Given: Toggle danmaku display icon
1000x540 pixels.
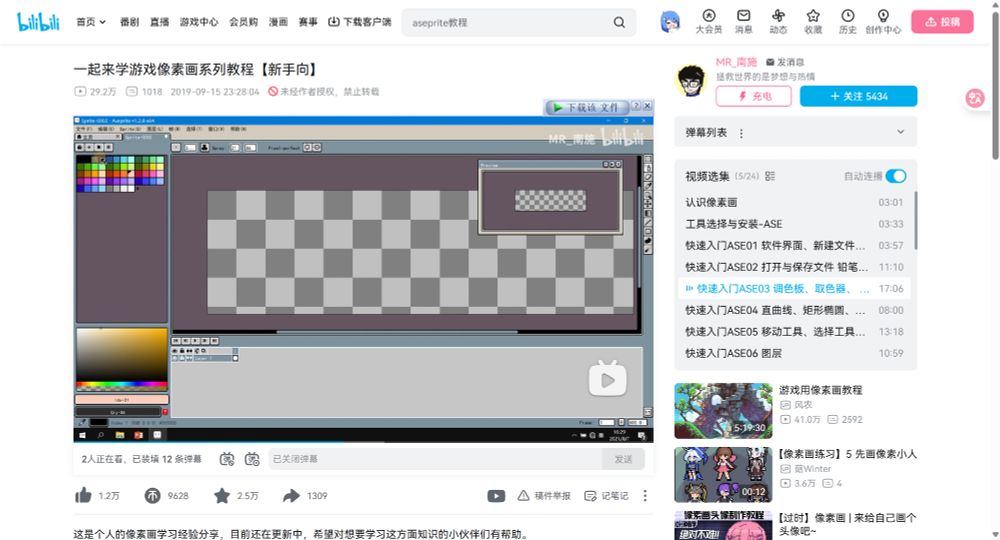Looking at the screenshot, I should (x=227, y=459).
